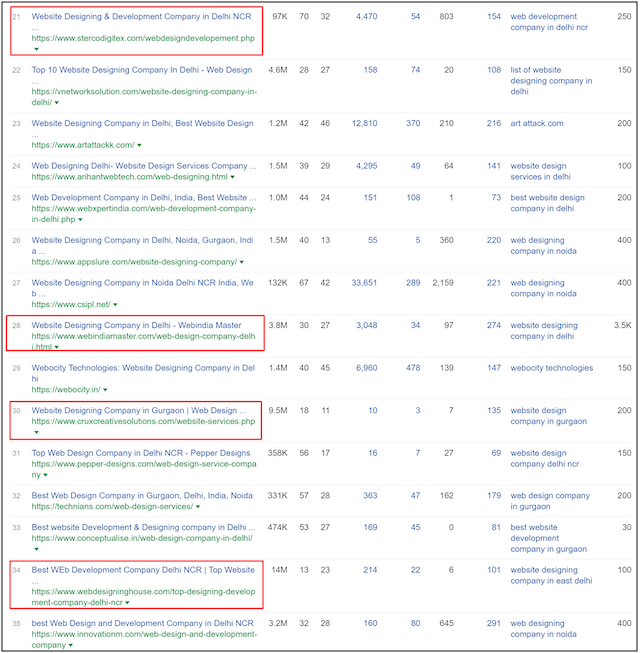Open the row 32 result title above the technians.com URL
The width and height of the screenshot is (640, 653).
[142, 496]
